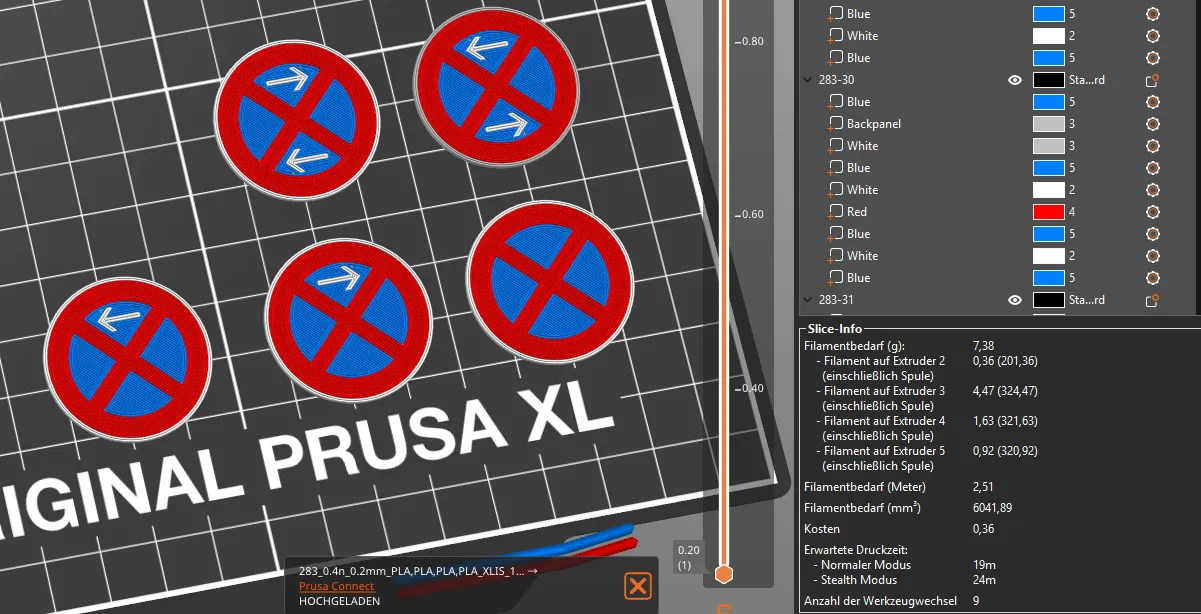This screenshot has width=1201, height=614.
Task: Click the black swatch of 283-30
Action: click(1048, 80)
